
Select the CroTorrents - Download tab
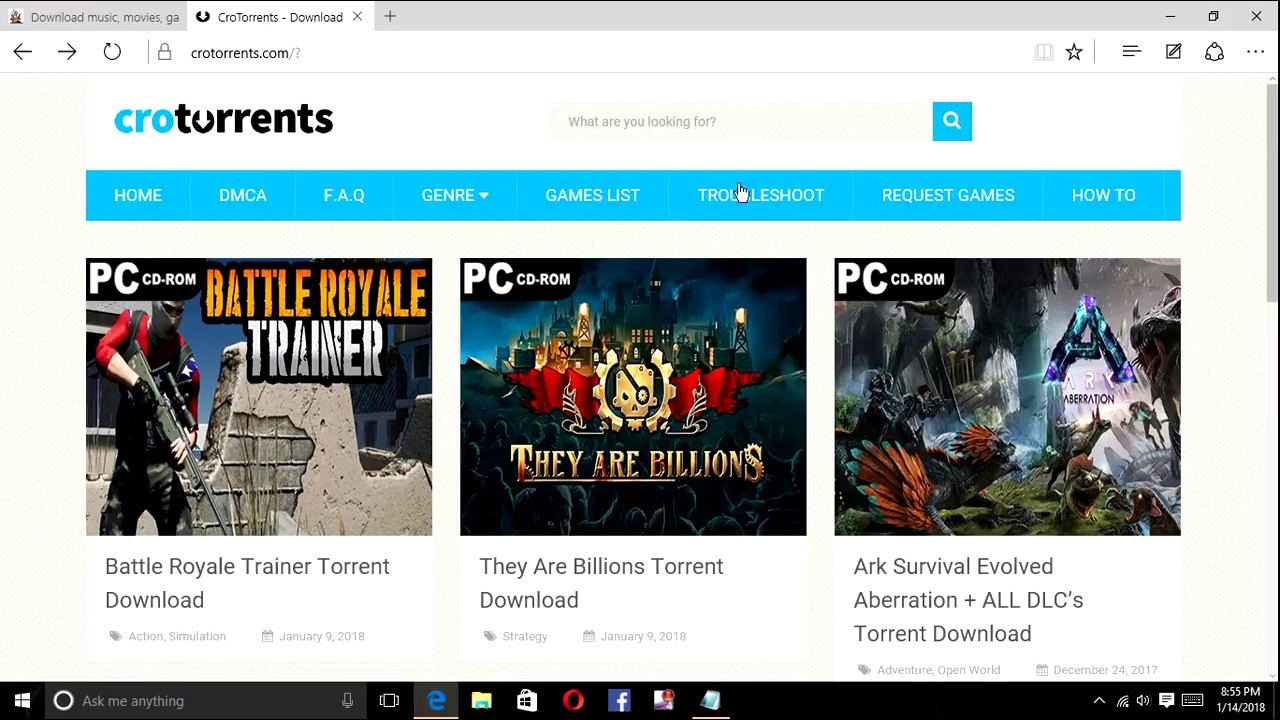(280, 17)
